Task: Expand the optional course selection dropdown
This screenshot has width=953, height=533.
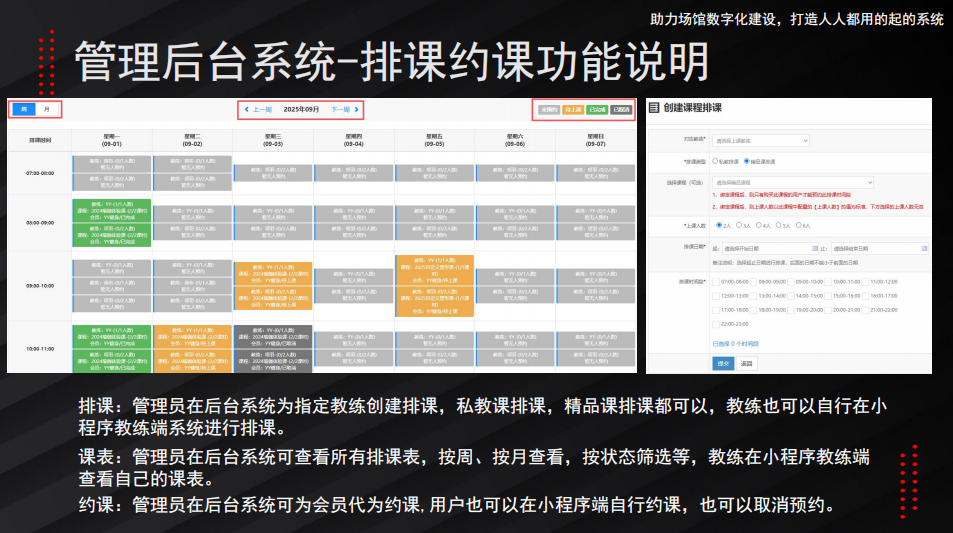Action: 793,182
